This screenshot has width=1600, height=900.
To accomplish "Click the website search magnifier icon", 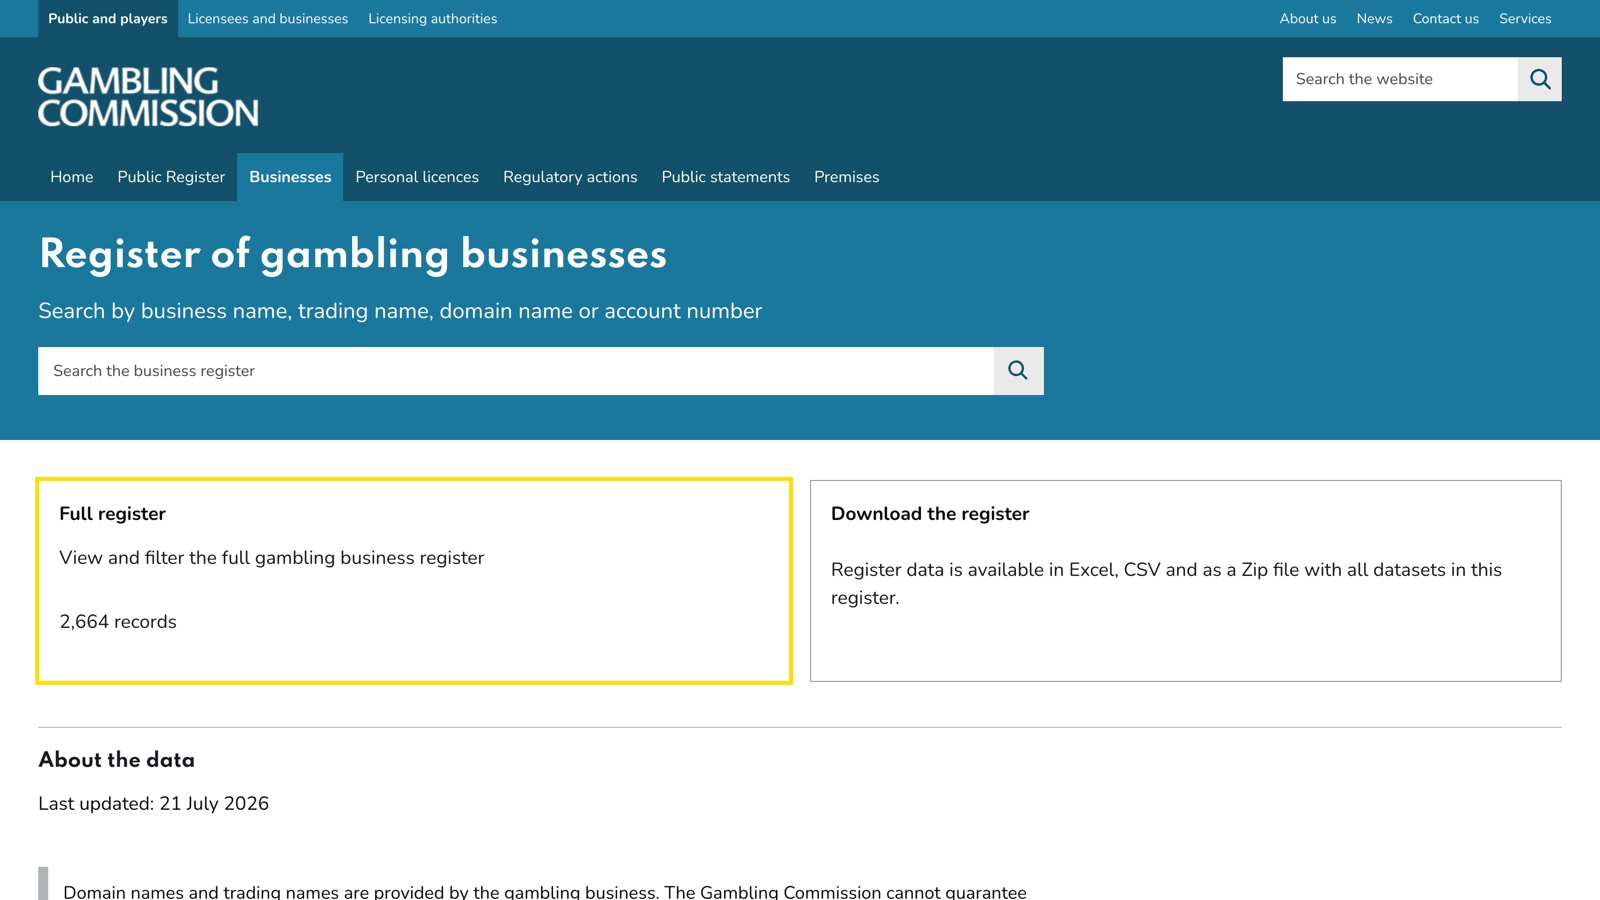I will pyautogui.click(x=1539, y=79).
